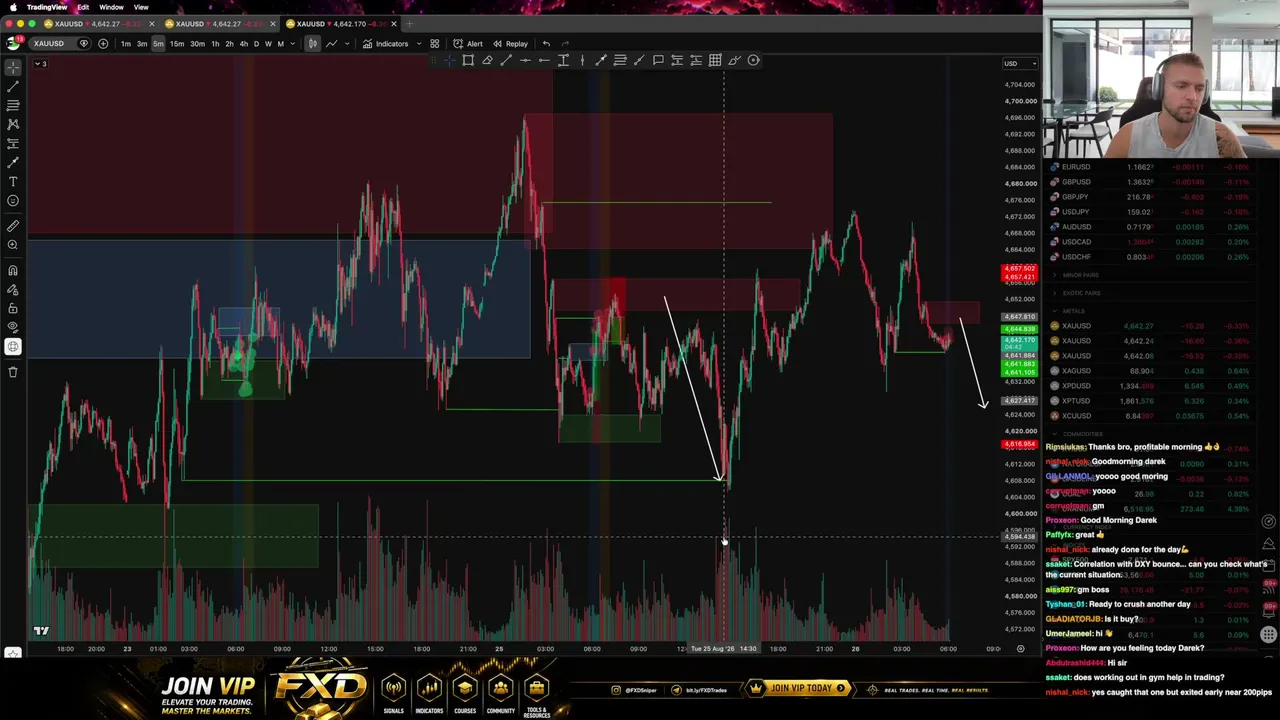Select XAGUSD row in watchlist
1280x720 pixels.
tap(1153, 371)
